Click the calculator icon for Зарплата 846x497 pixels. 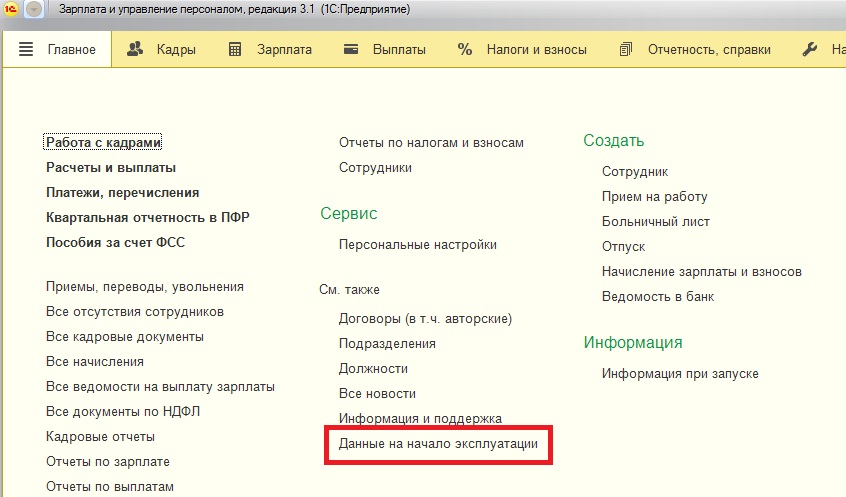click(235, 49)
